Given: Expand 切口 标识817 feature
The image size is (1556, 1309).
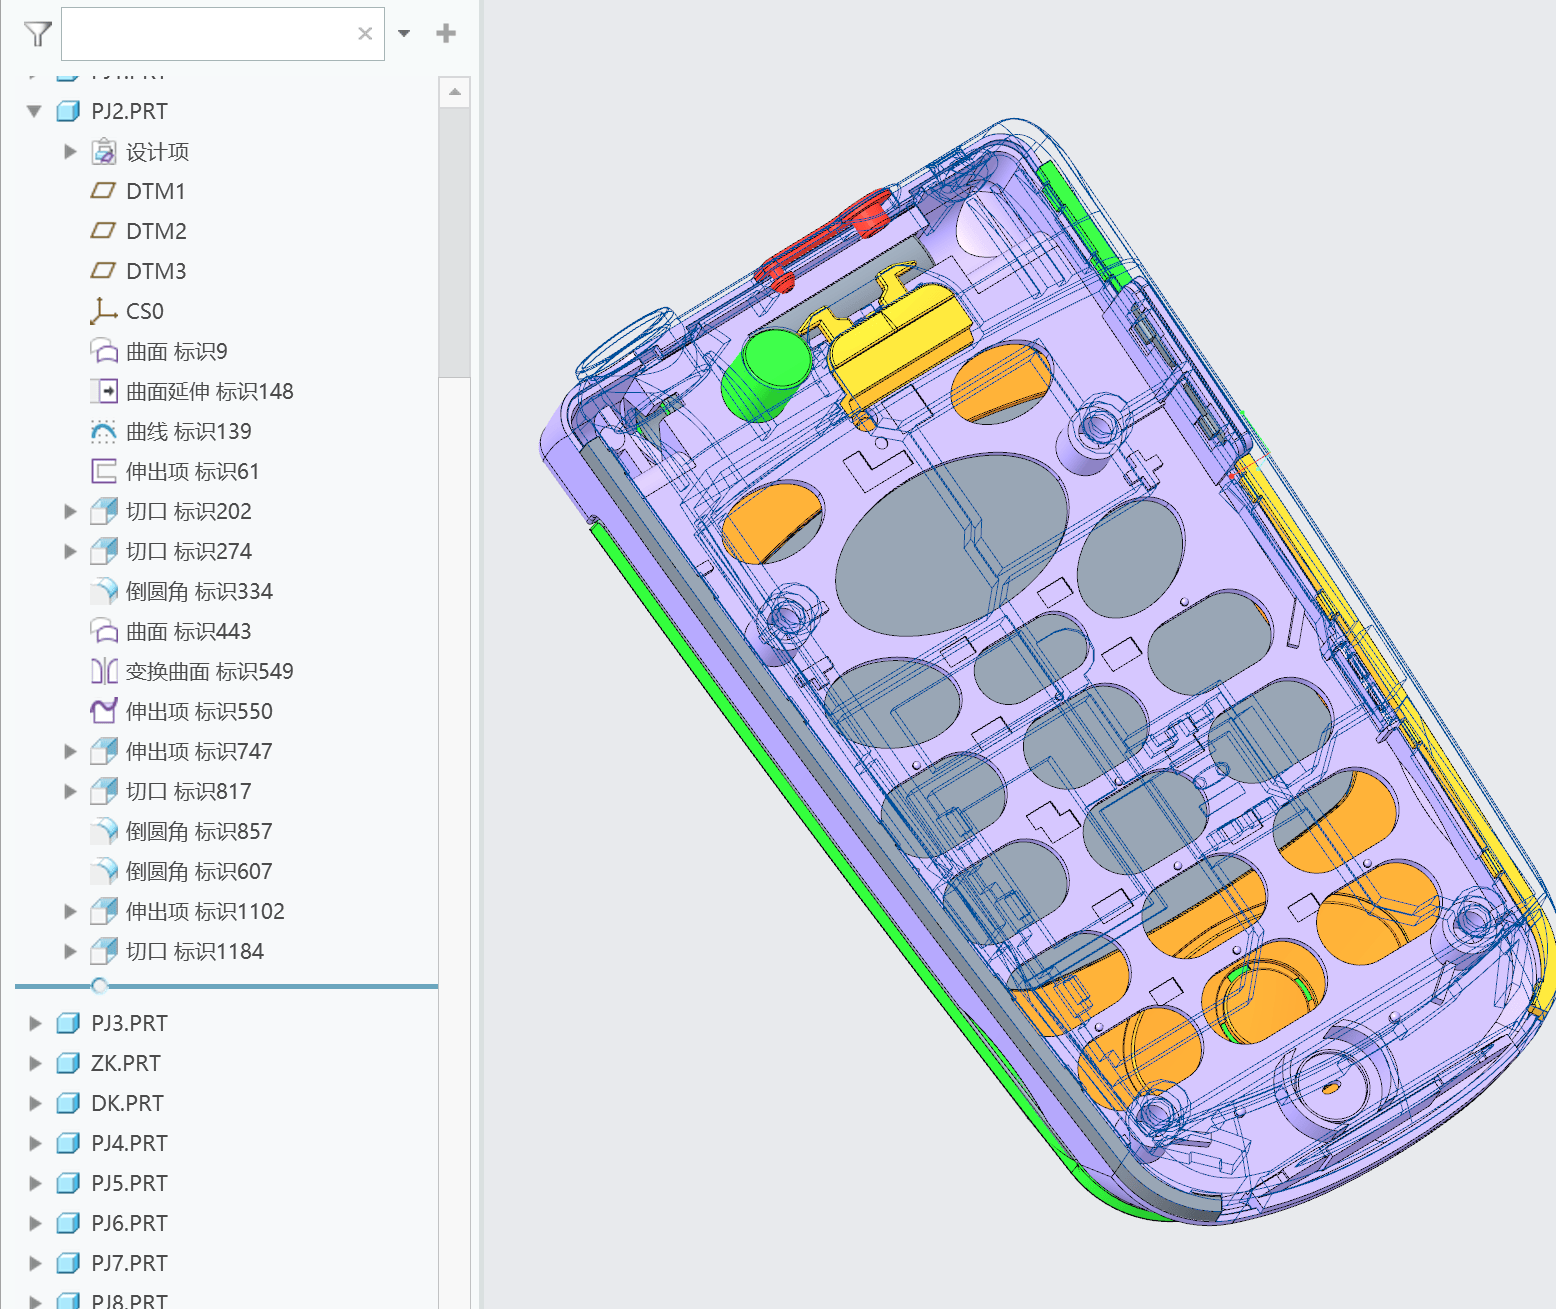Looking at the screenshot, I should pos(70,791).
